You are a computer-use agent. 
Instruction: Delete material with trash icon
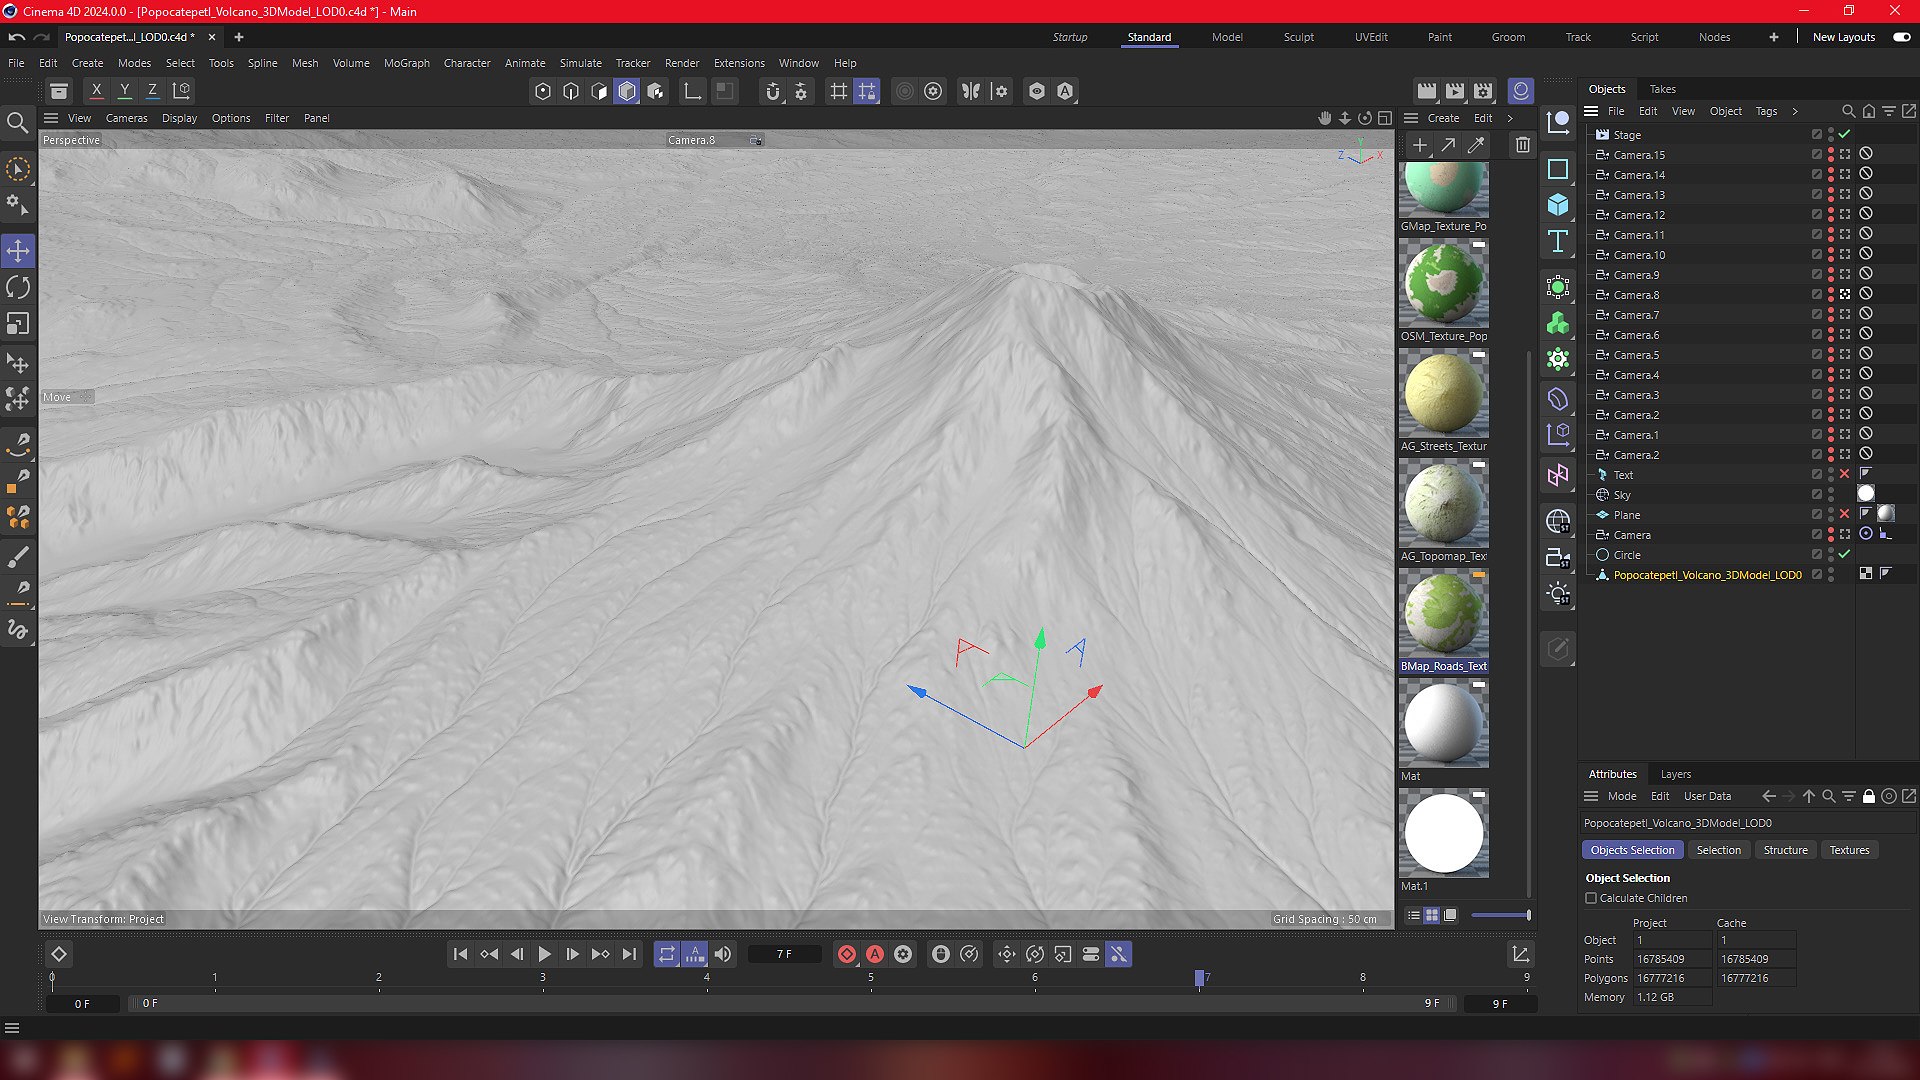[x=1522, y=145]
